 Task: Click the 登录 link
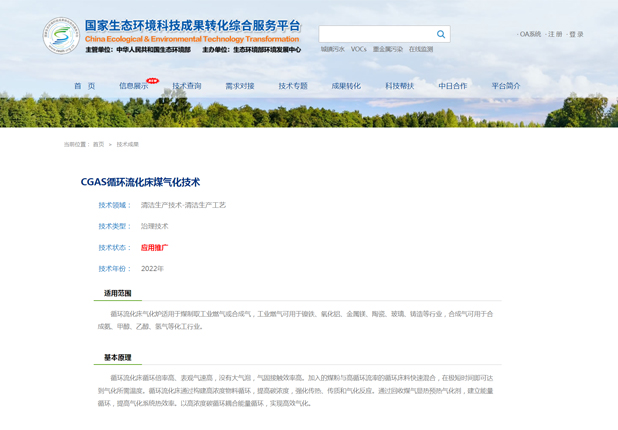(x=576, y=34)
